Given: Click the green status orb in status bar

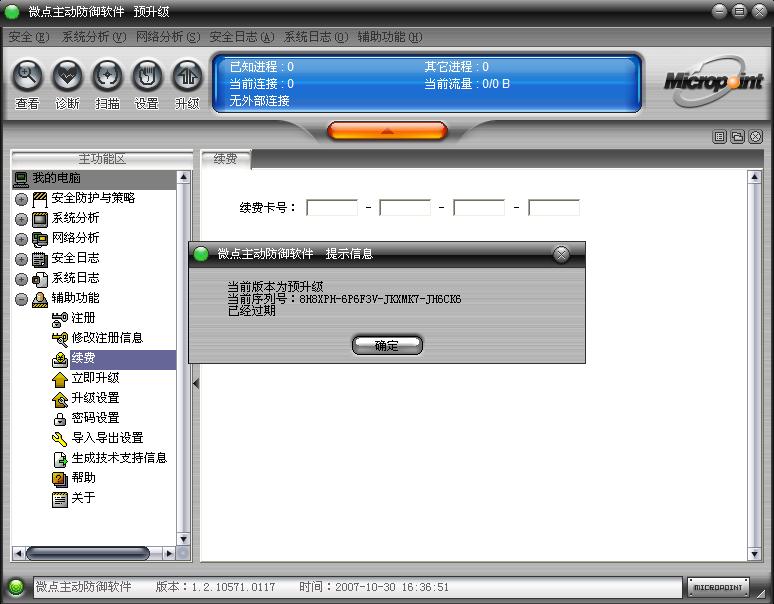Looking at the screenshot, I should [16, 587].
